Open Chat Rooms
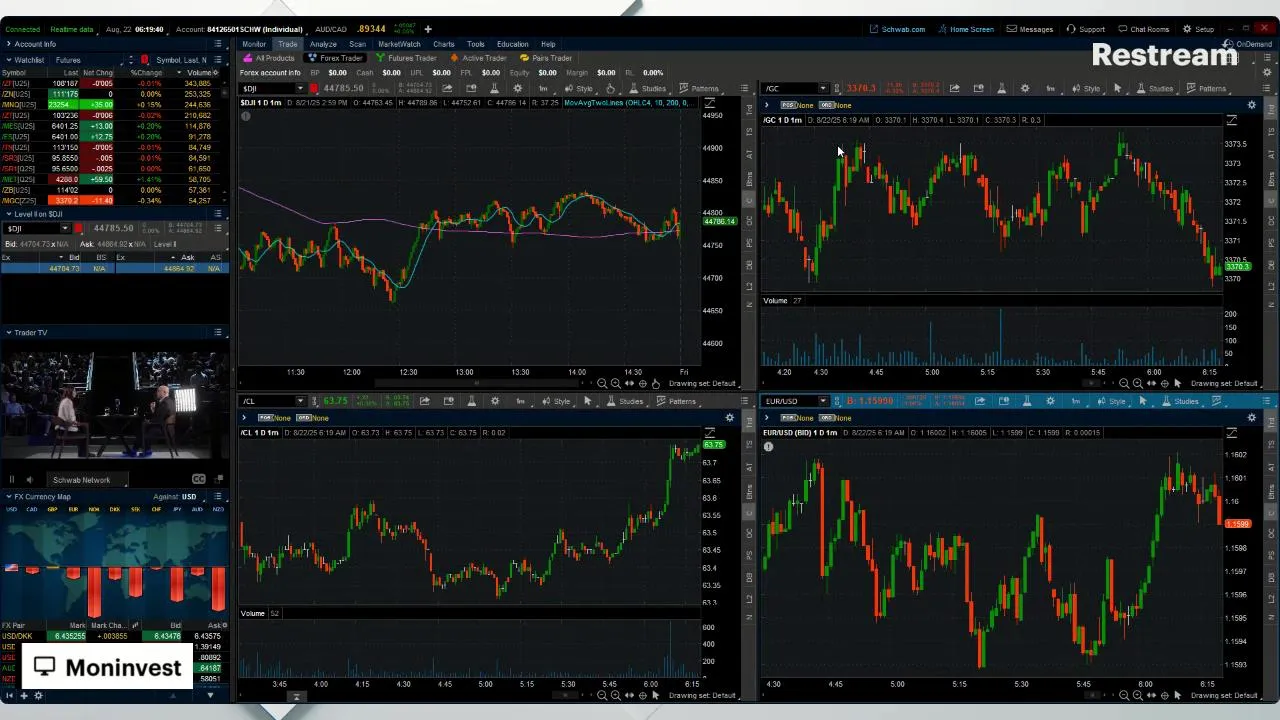 (1143, 29)
